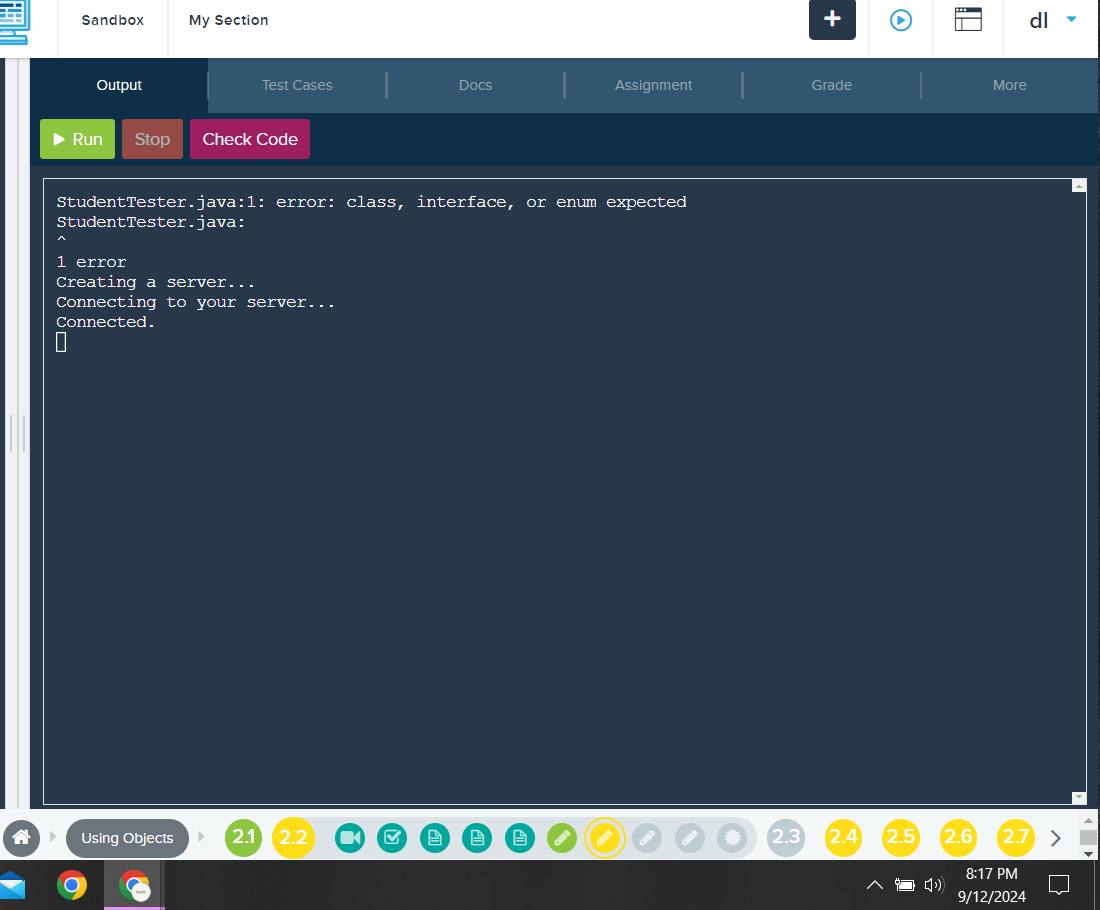
Task: Click the home icon in navigation bar
Action: (22, 838)
